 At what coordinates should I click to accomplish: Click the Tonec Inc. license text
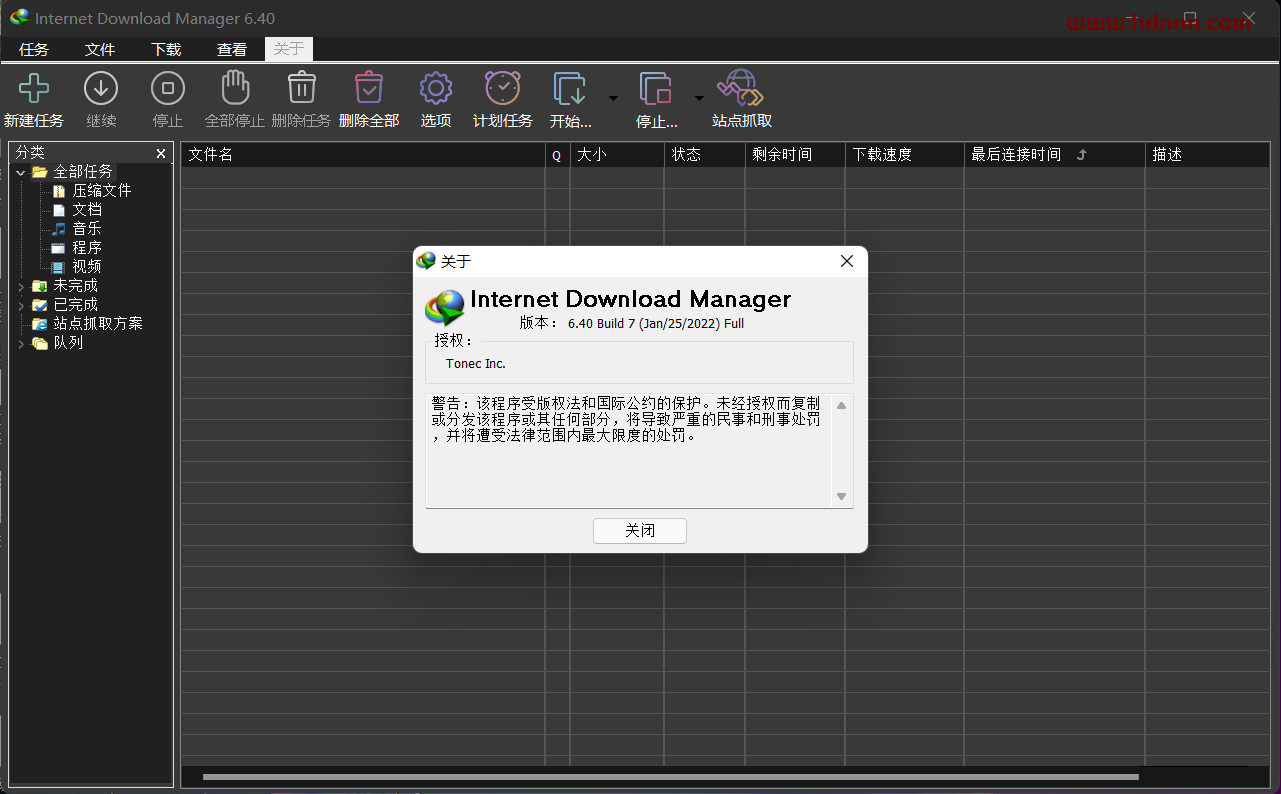click(476, 364)
